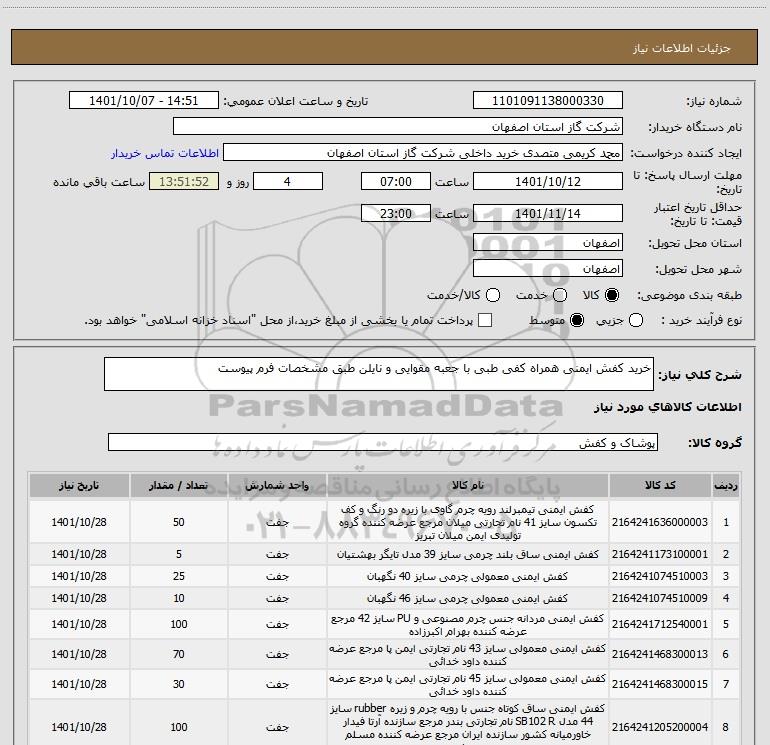Select item code 2164241636000003
770x745 pixels.
pos(660,522)
